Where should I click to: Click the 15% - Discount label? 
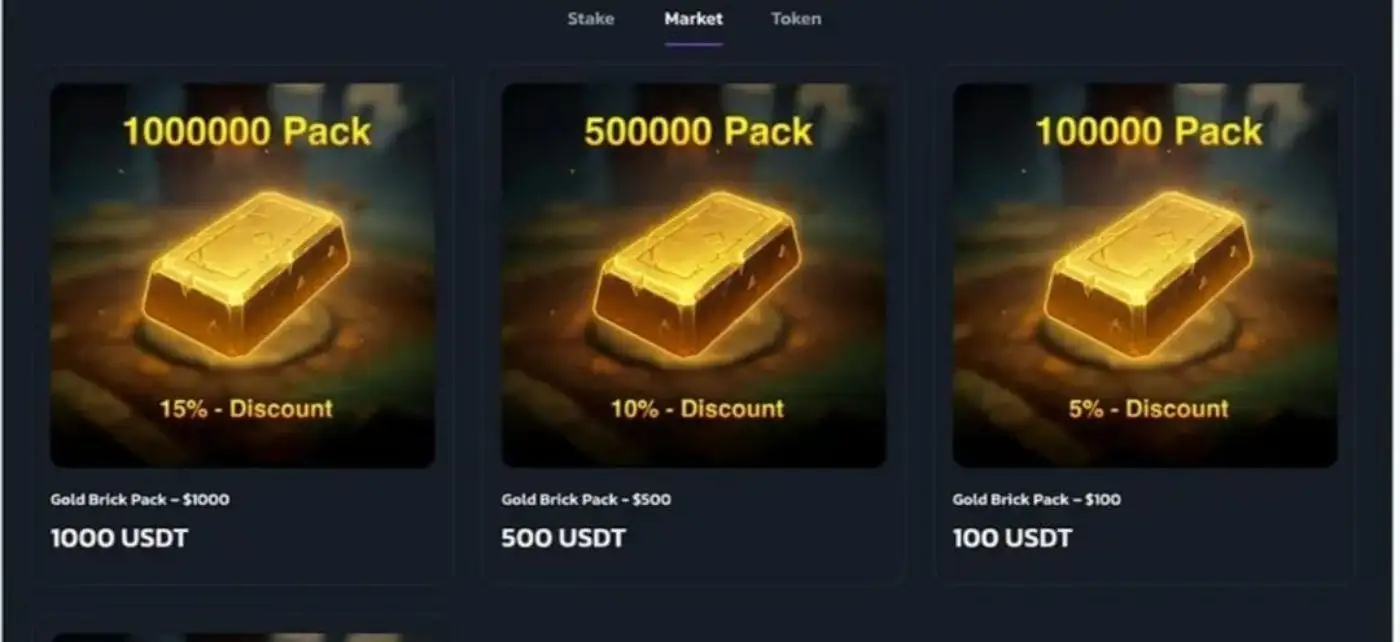(246, 408)
